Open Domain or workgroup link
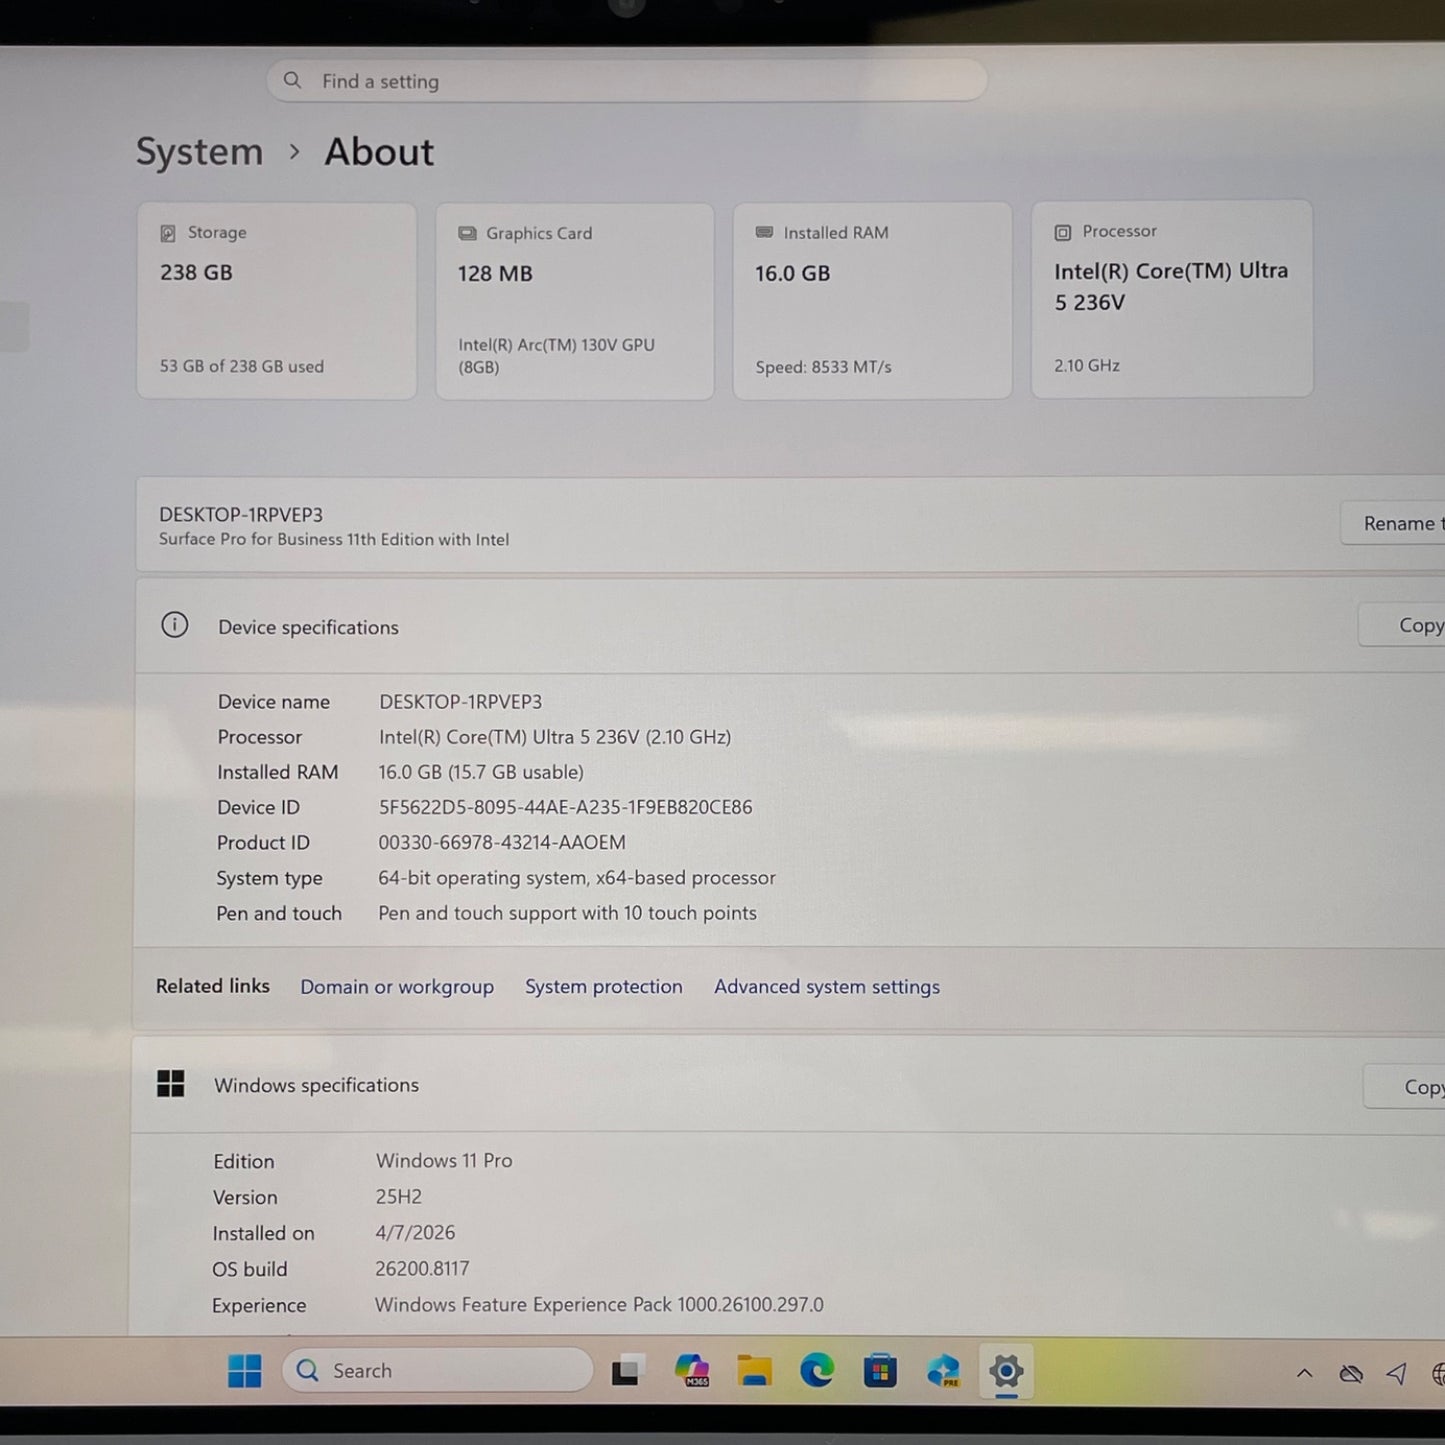 (x=397, y=987)
